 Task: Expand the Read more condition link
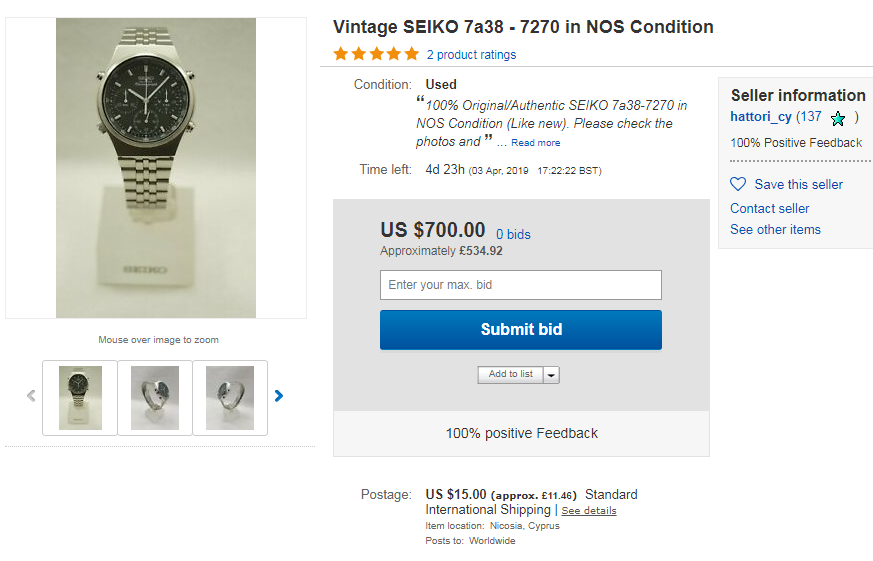(x=536, y=143)
